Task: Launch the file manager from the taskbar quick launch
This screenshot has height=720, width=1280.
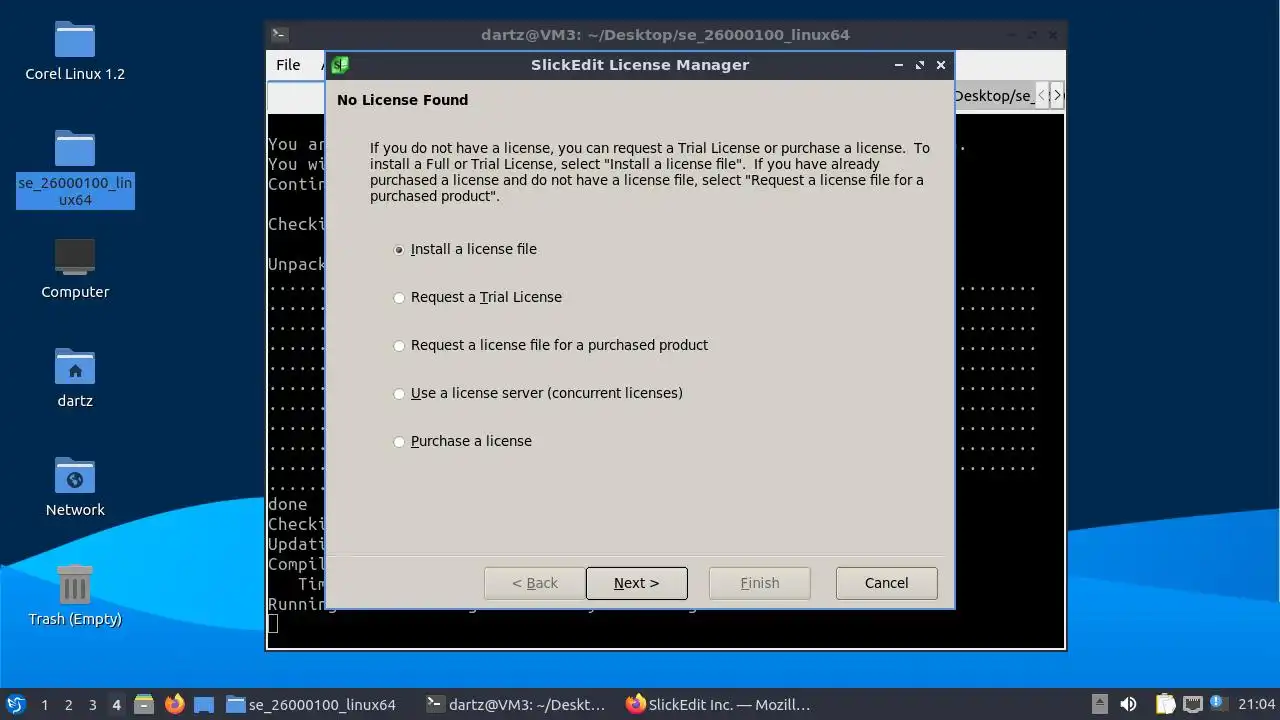Action: coord(144,704)
